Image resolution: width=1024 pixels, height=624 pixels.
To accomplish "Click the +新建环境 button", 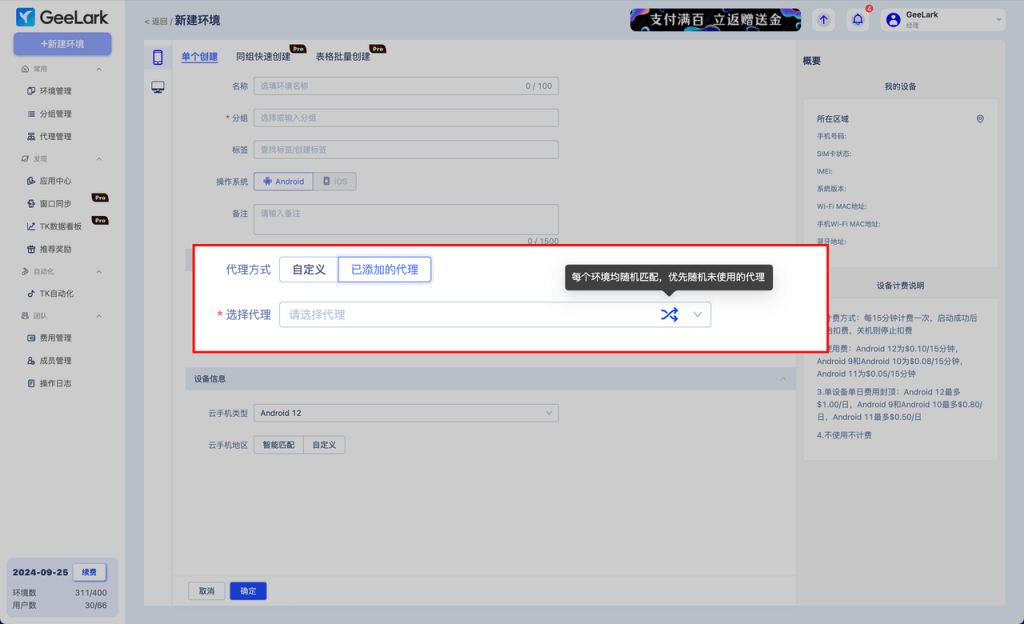I will point(62,44).
